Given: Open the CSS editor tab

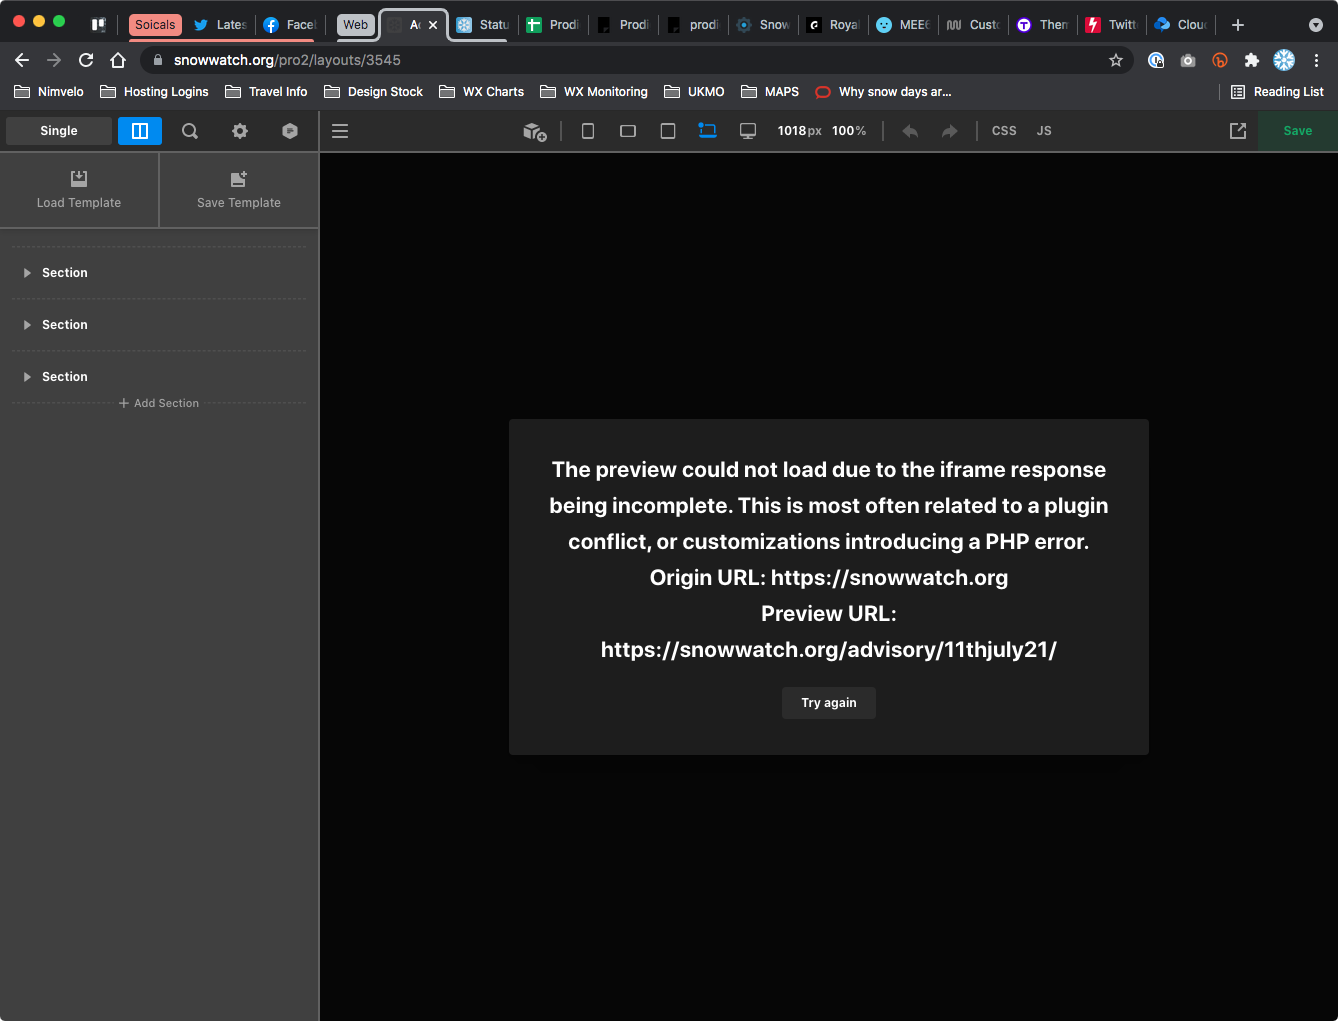Looking at the screenshot, I should coord(1004,131).
